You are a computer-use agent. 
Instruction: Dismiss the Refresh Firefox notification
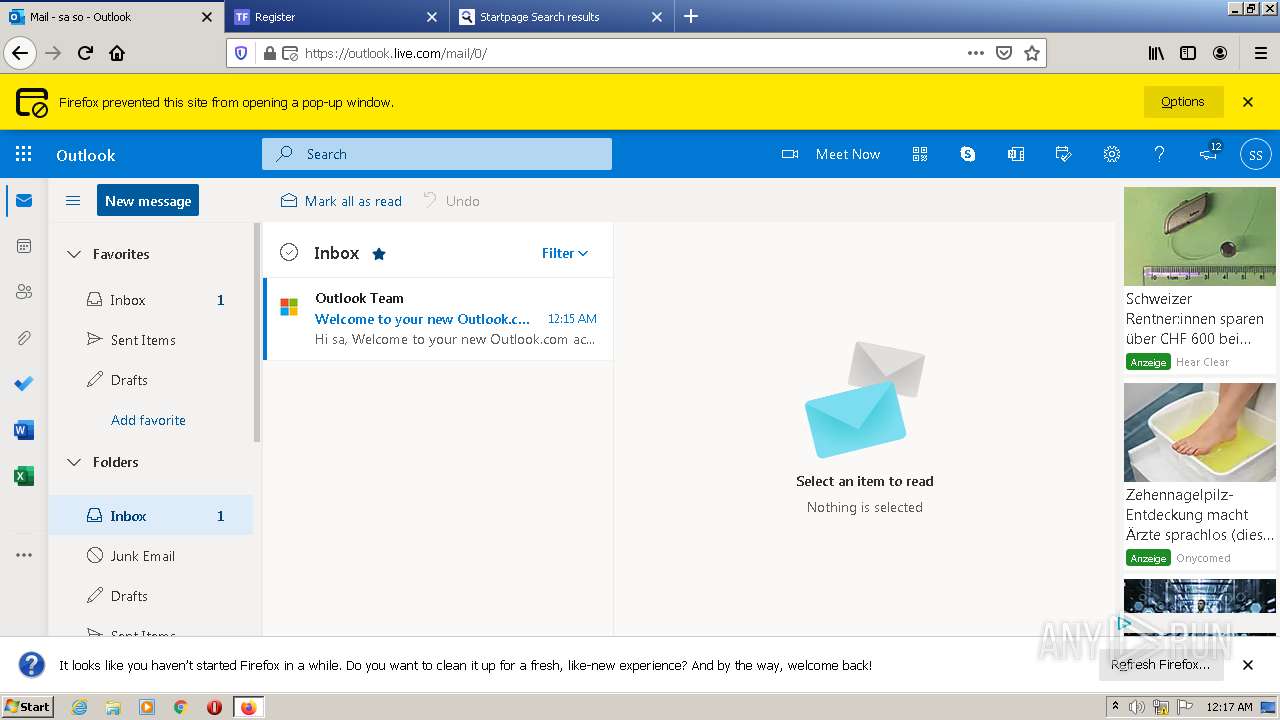click(x=1248, y=665)
